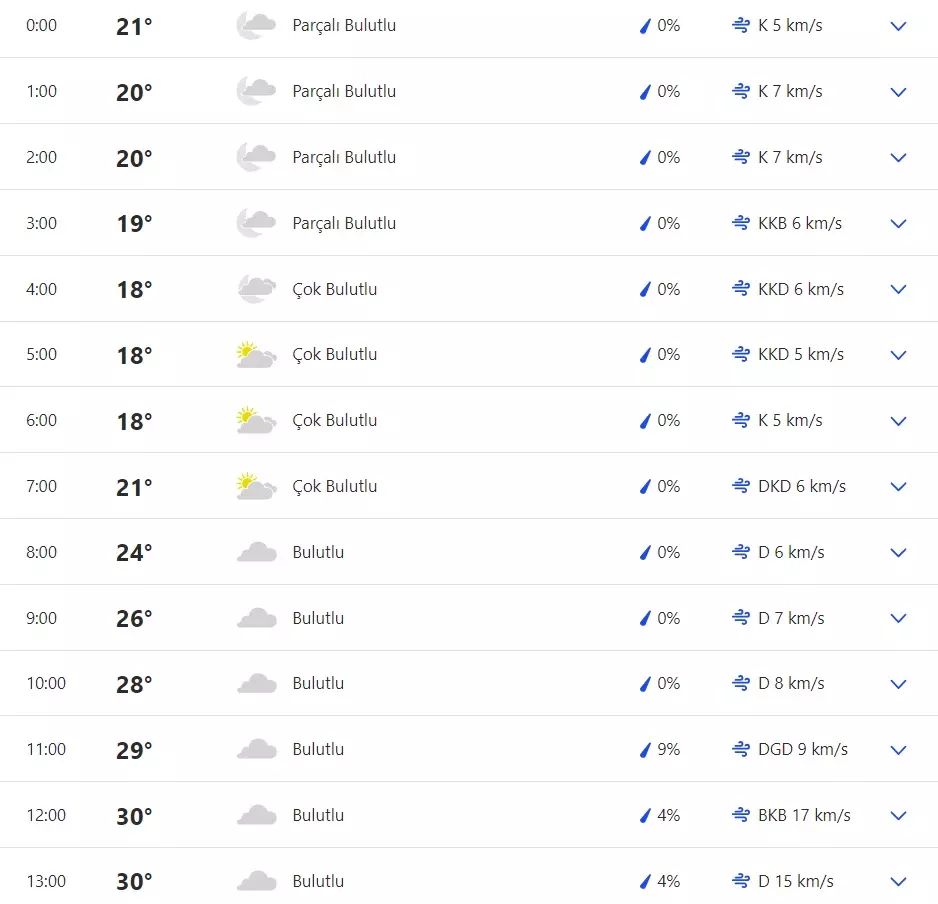Click the raindrop icon in the 13:00 row

tap(645, 881)
